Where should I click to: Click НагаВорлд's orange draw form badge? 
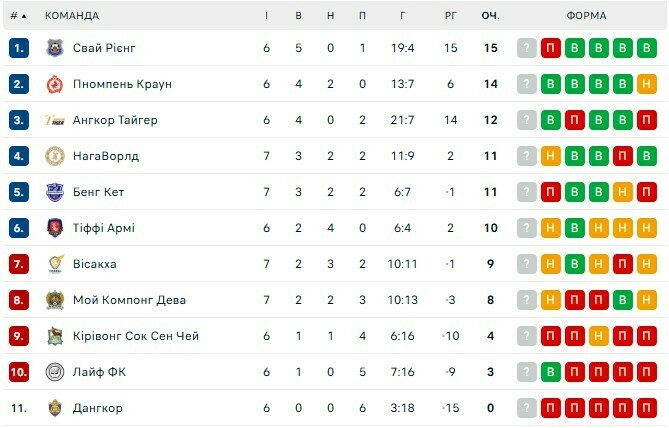[x=551, y=156]
